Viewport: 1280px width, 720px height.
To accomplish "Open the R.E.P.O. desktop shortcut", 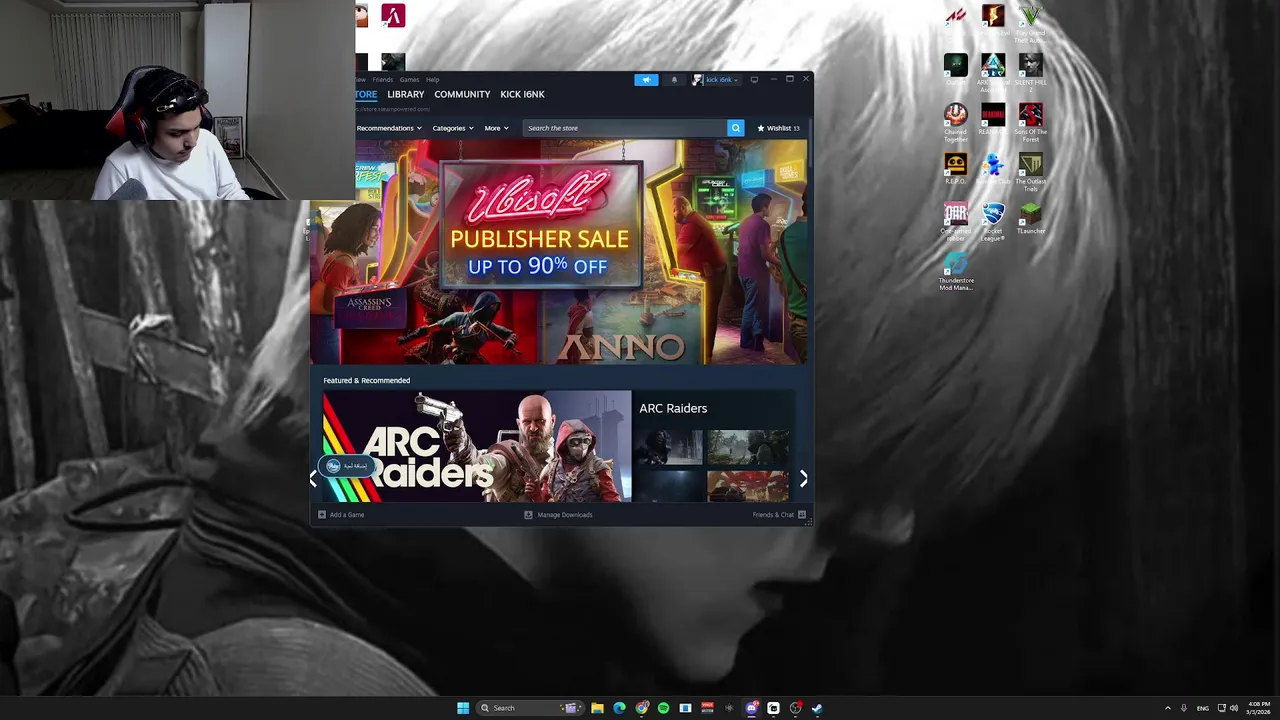I will [x=955, y=170].
